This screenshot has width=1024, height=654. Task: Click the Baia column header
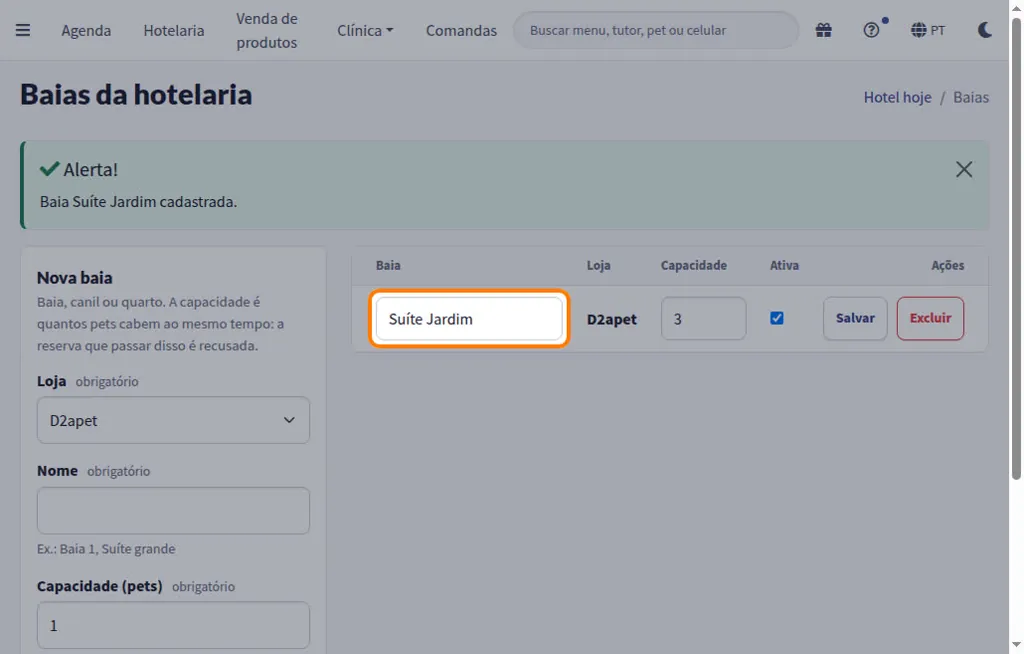tap(388, 265)
